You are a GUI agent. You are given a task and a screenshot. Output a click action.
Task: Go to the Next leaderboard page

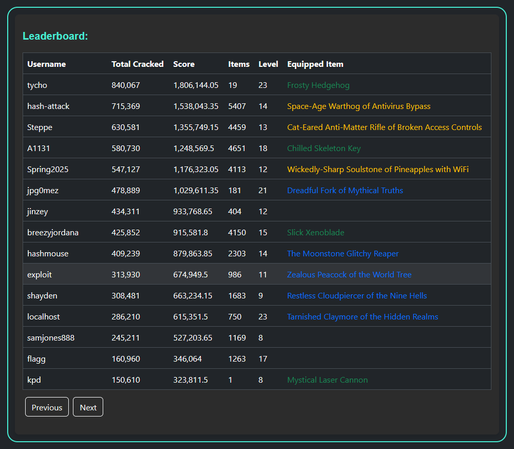(88, 407)
